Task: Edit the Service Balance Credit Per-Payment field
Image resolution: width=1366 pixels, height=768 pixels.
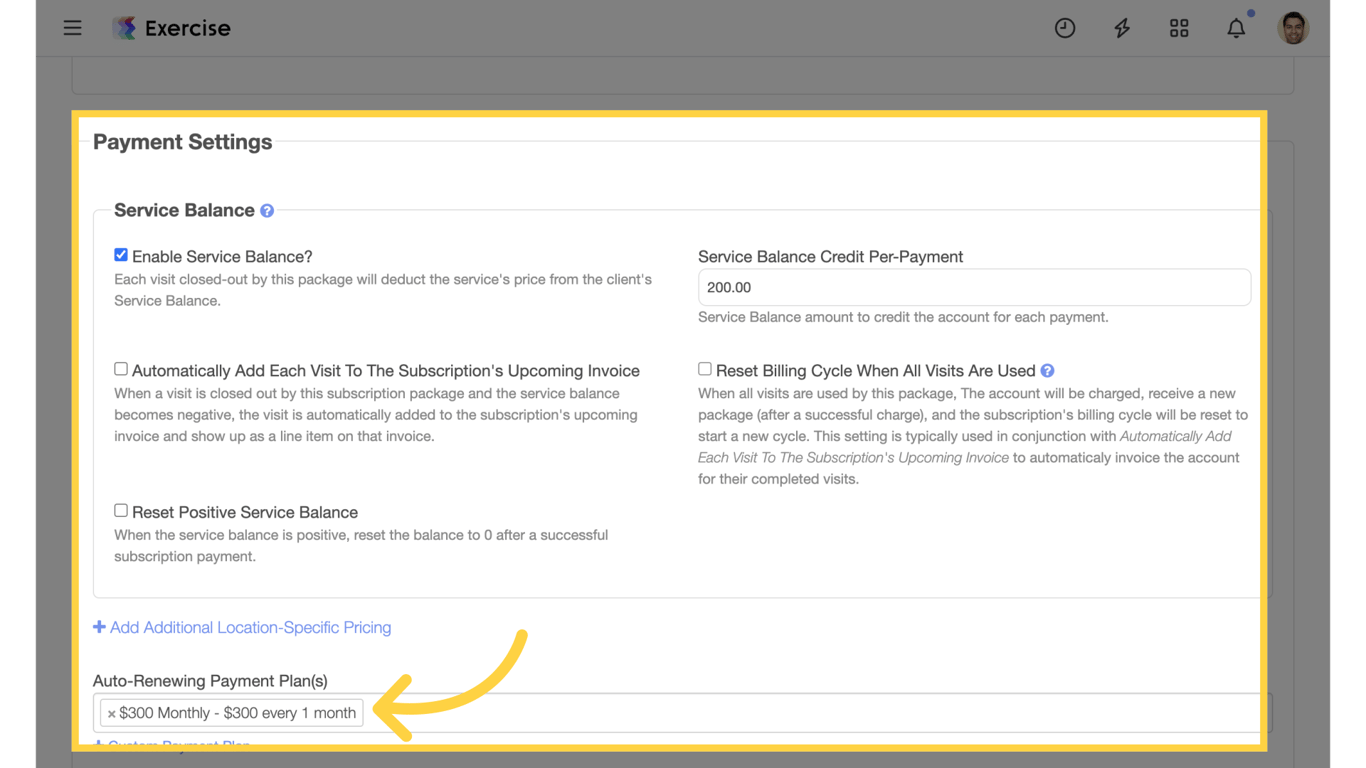Action: (974, 287)
